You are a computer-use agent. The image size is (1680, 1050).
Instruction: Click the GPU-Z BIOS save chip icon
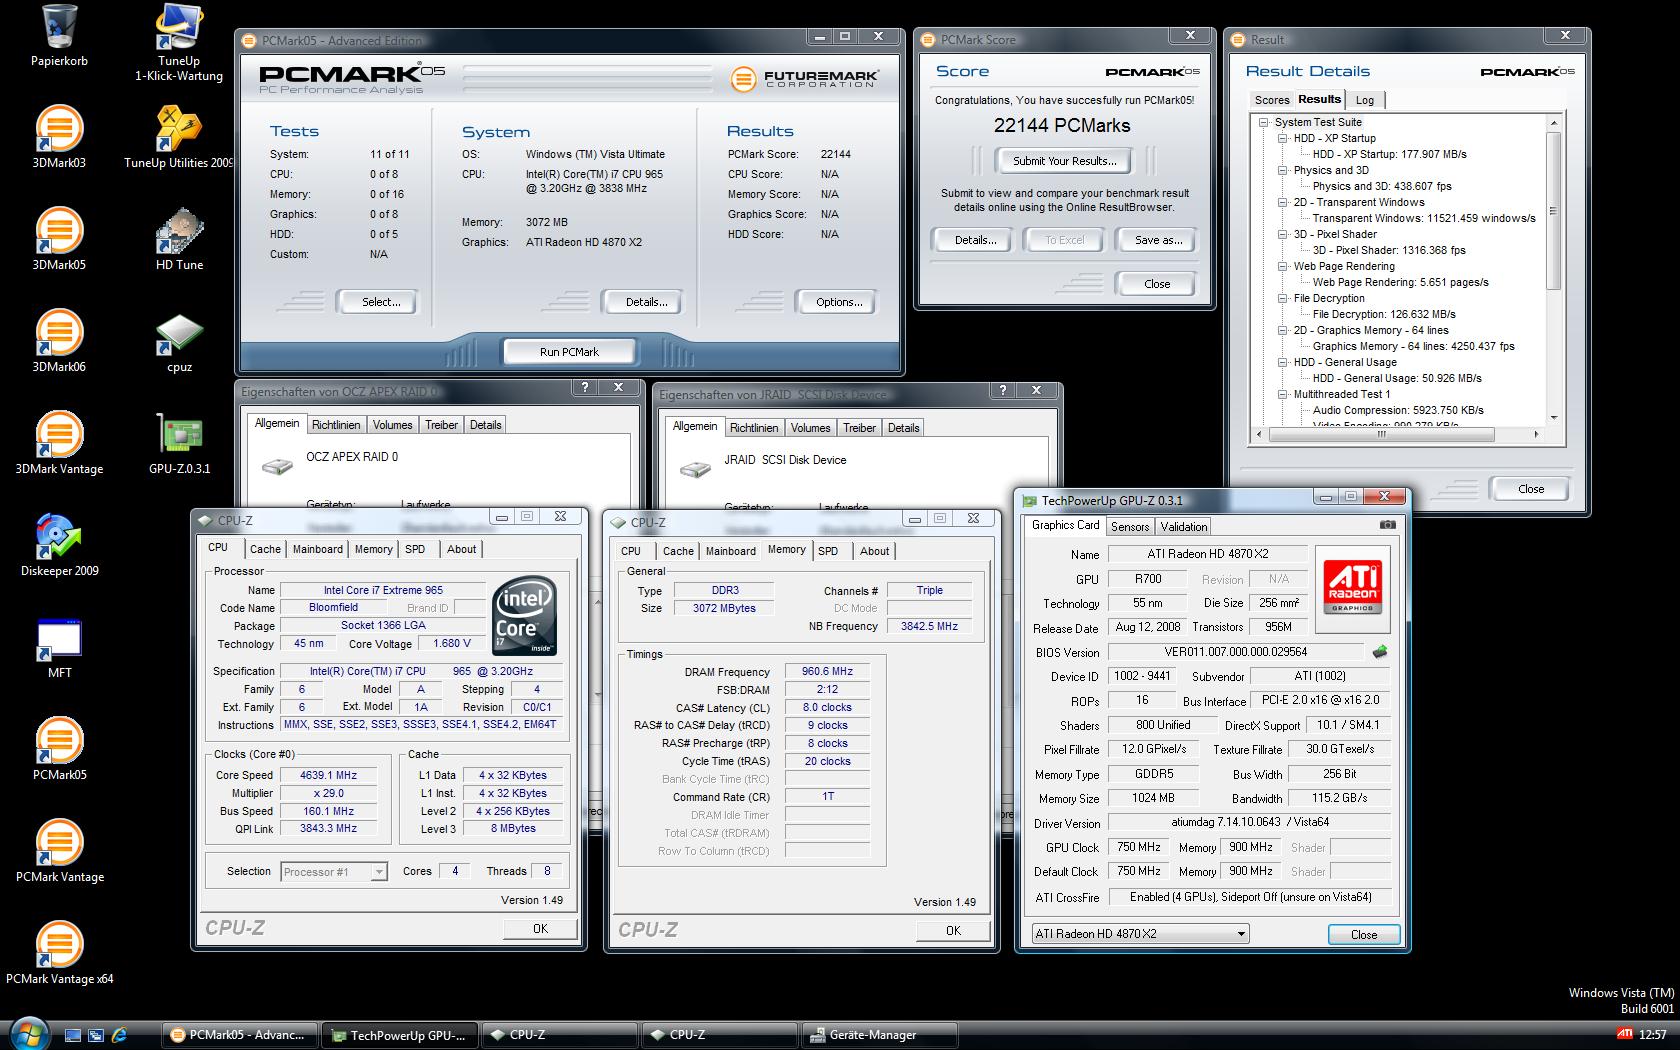[x=1380, y=652]
